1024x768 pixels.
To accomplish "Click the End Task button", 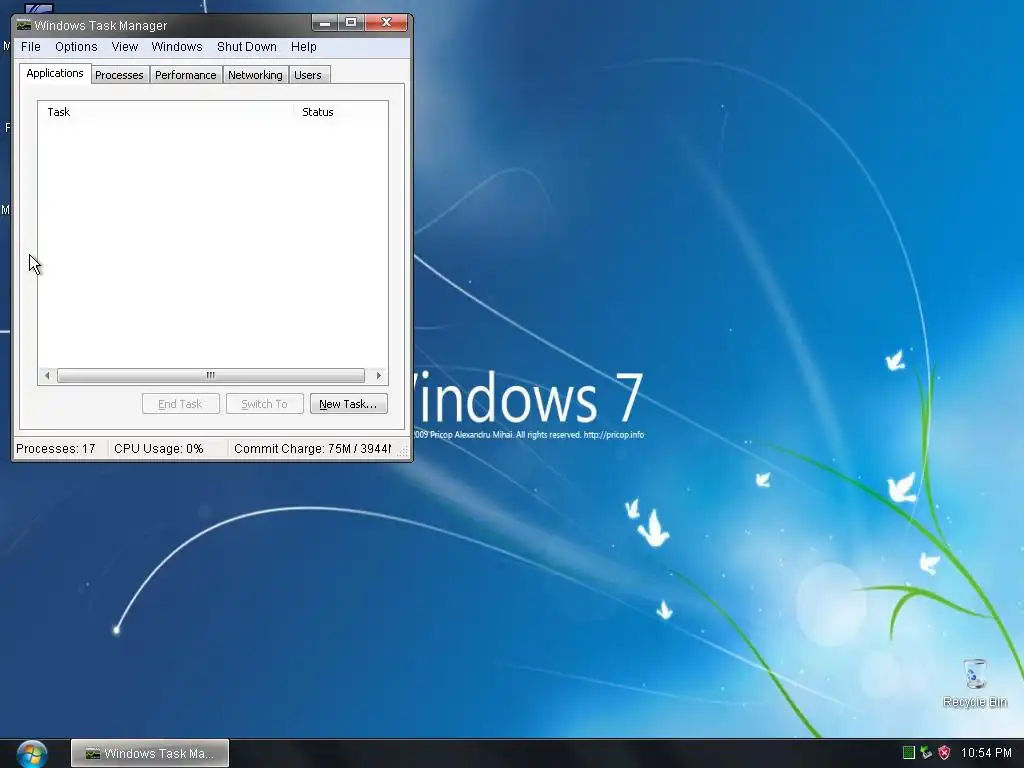I will [180, 404].
